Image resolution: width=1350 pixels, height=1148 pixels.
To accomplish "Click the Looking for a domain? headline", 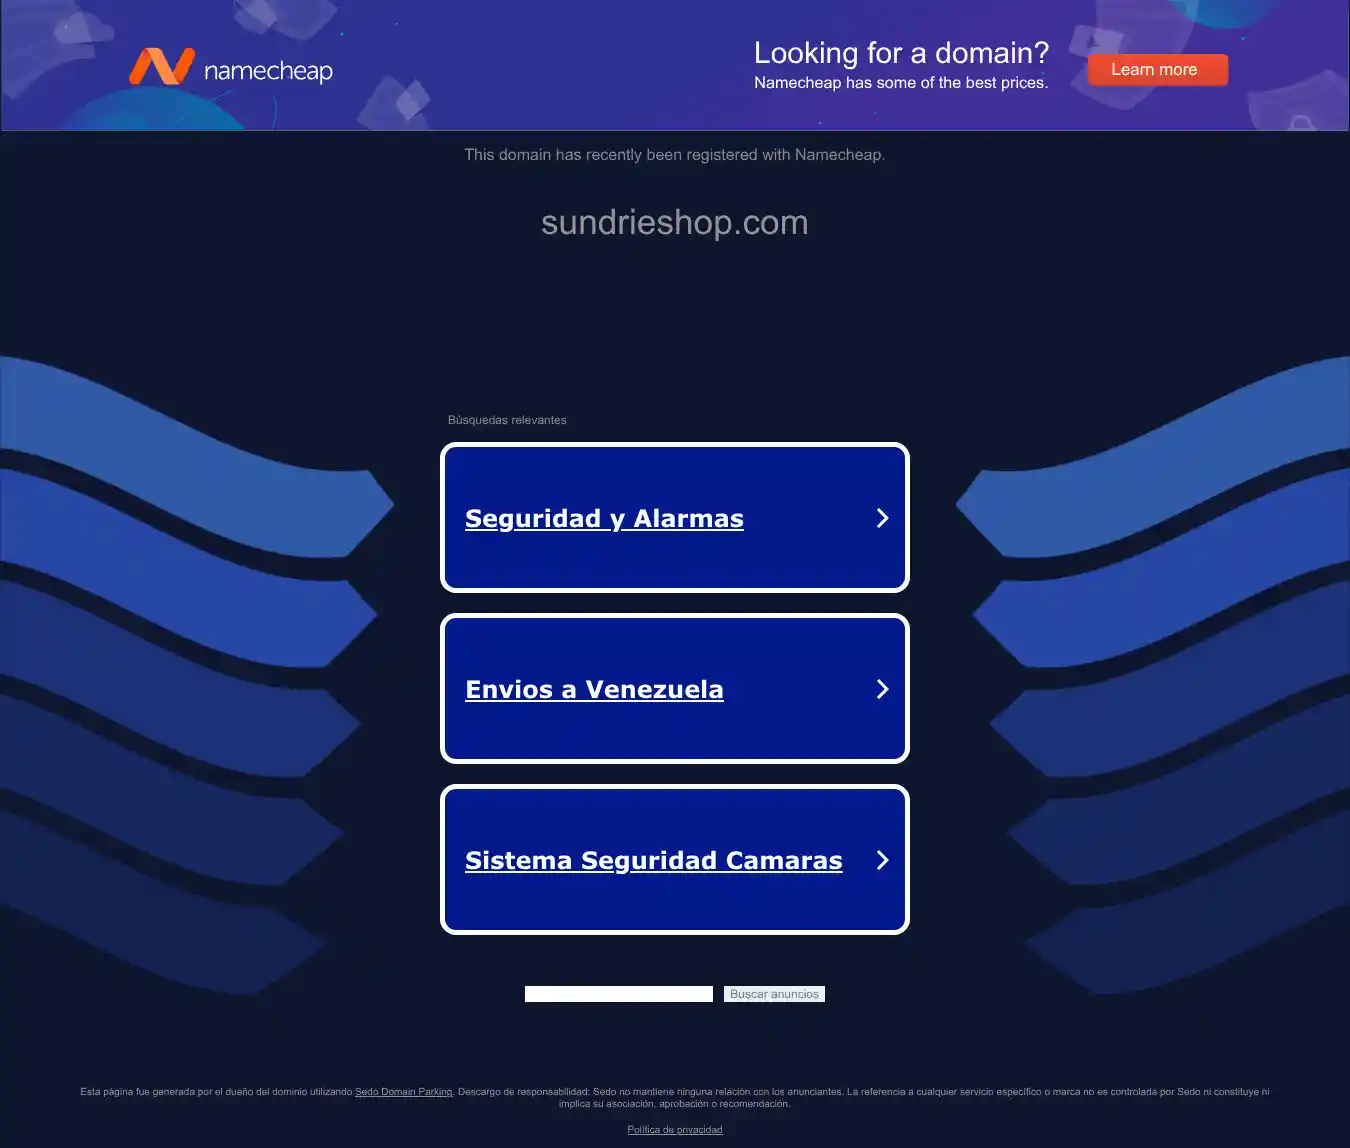I will tap(901, 53).
